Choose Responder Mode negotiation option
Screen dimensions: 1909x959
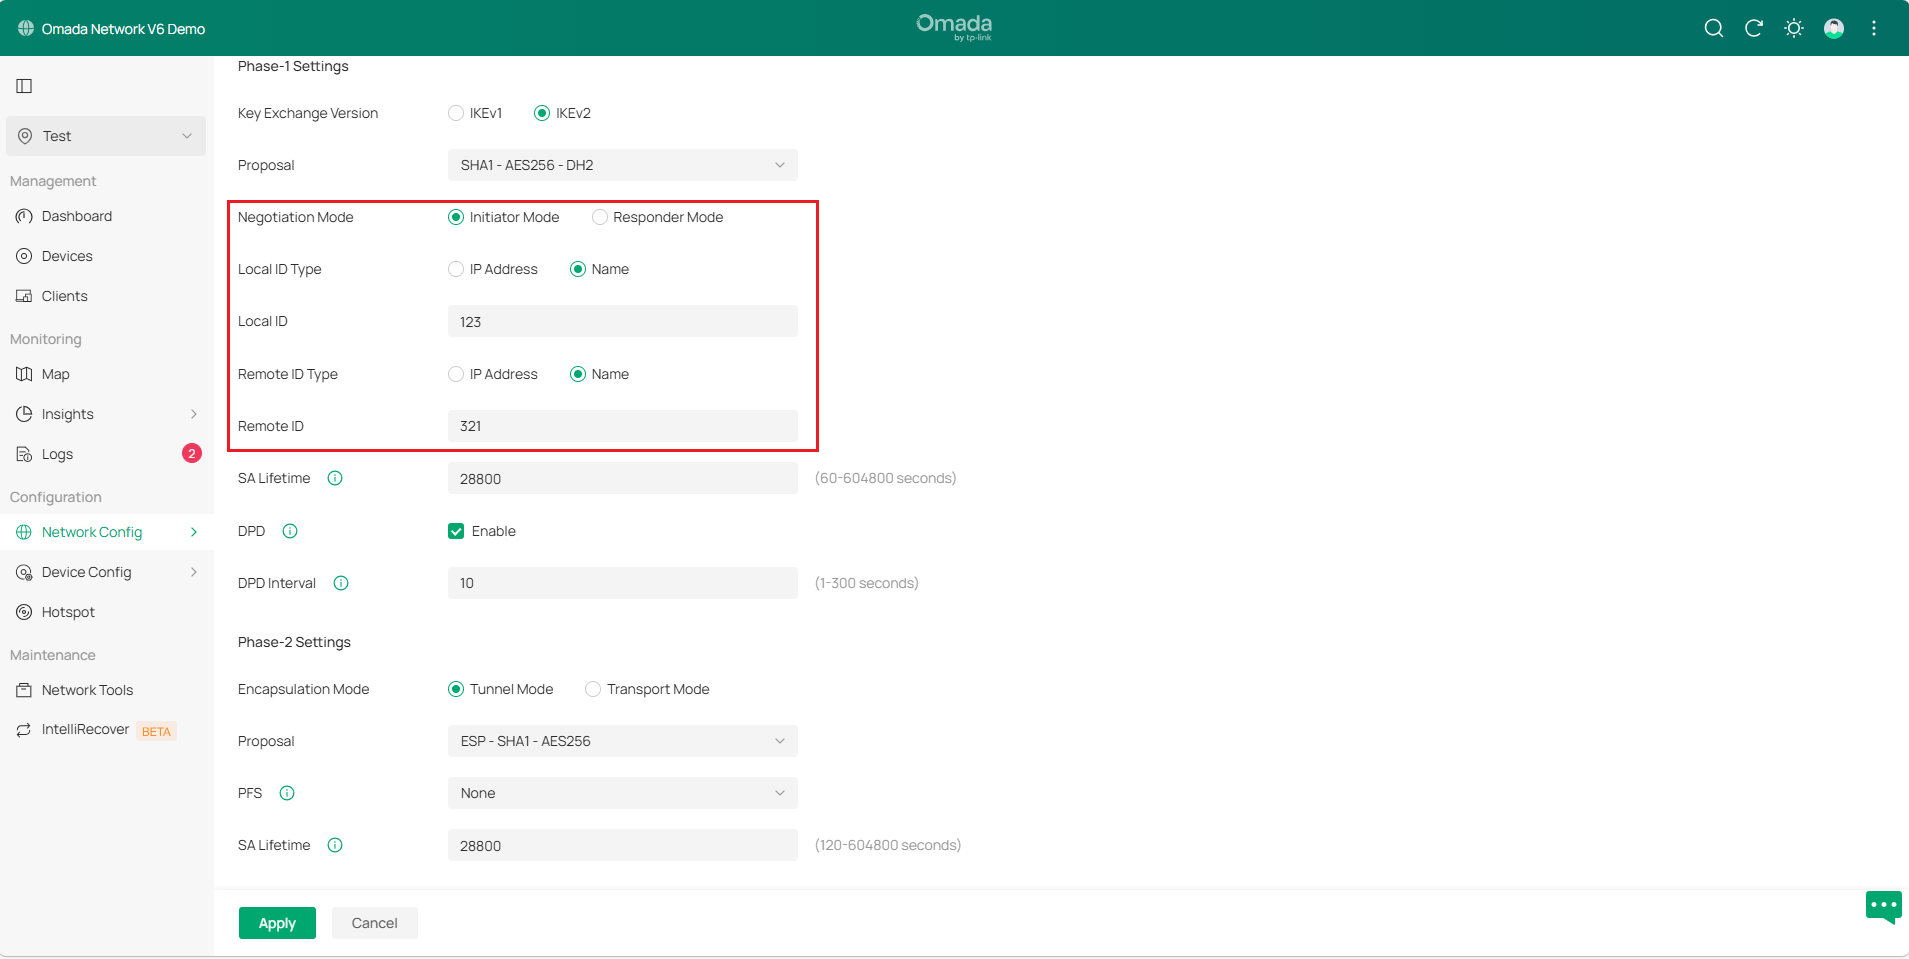(600, 217)
